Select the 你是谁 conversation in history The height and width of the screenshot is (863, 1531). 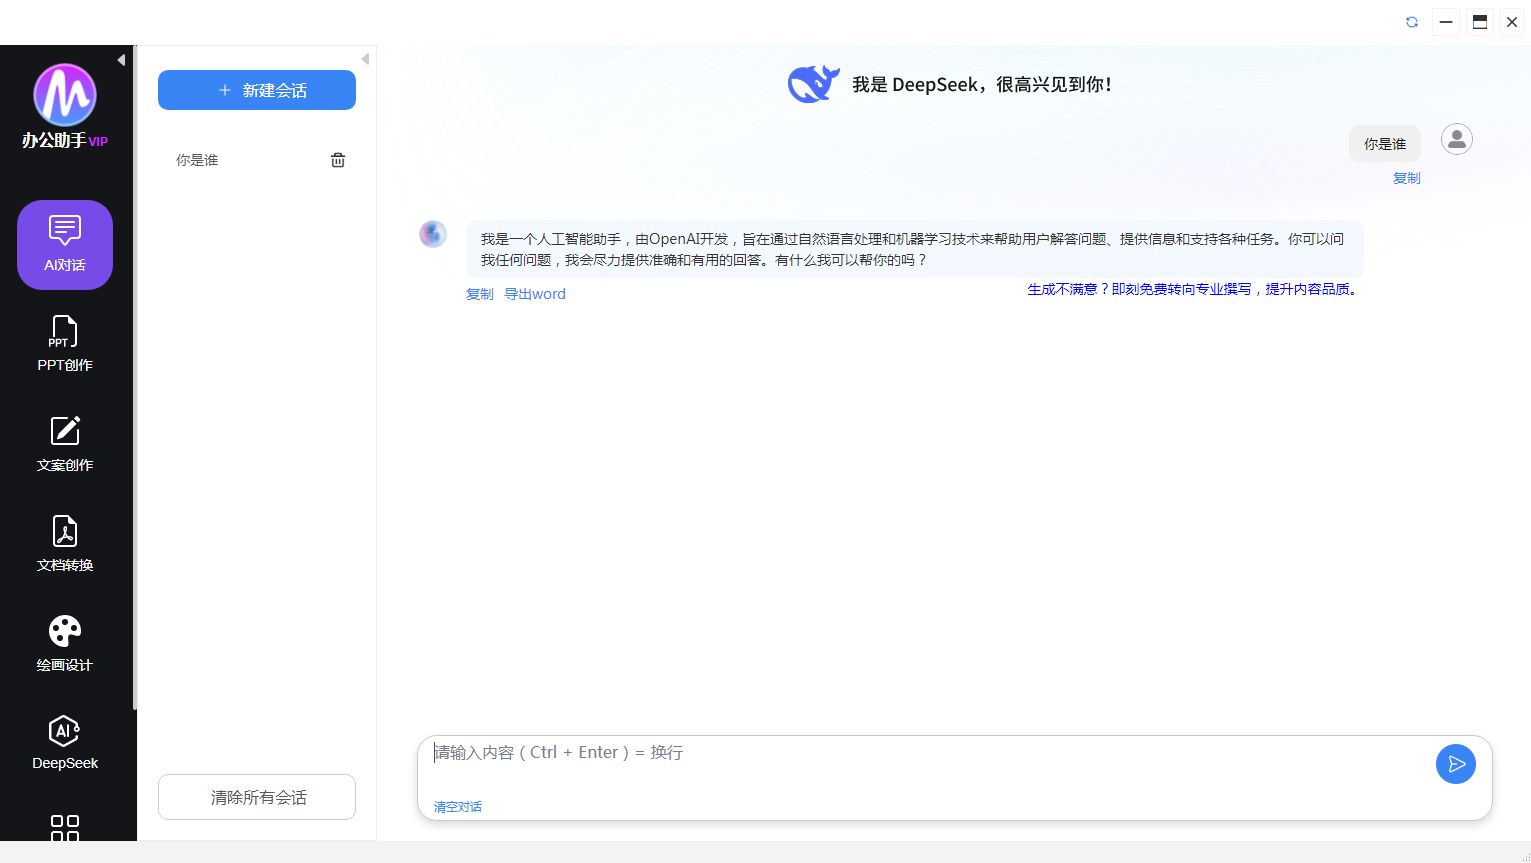[198, 160]
